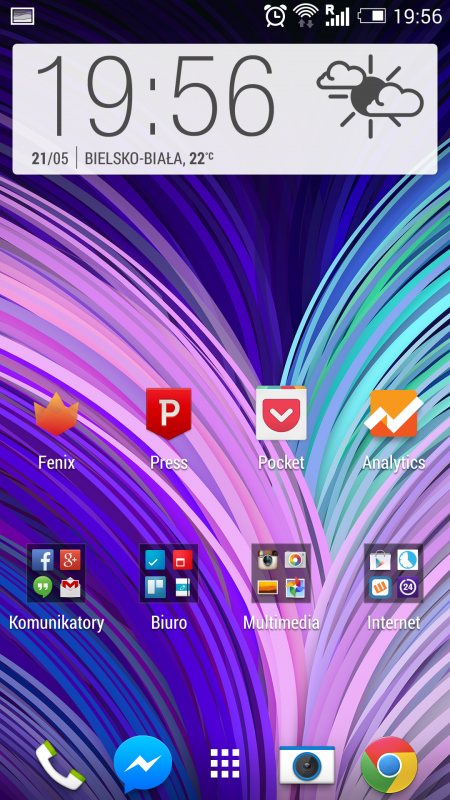Tap the alarm clock status icon
Viewport: 450px width, 800px height.
pyautogui.click(x=275, y=16)
